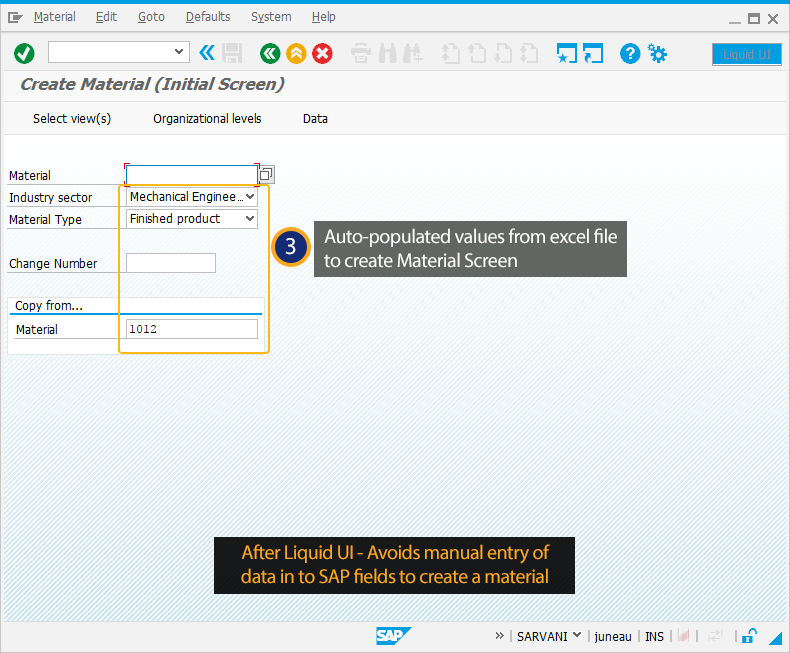Open the Edit menu
Viewport: 790px width, 653px height.
106,17
